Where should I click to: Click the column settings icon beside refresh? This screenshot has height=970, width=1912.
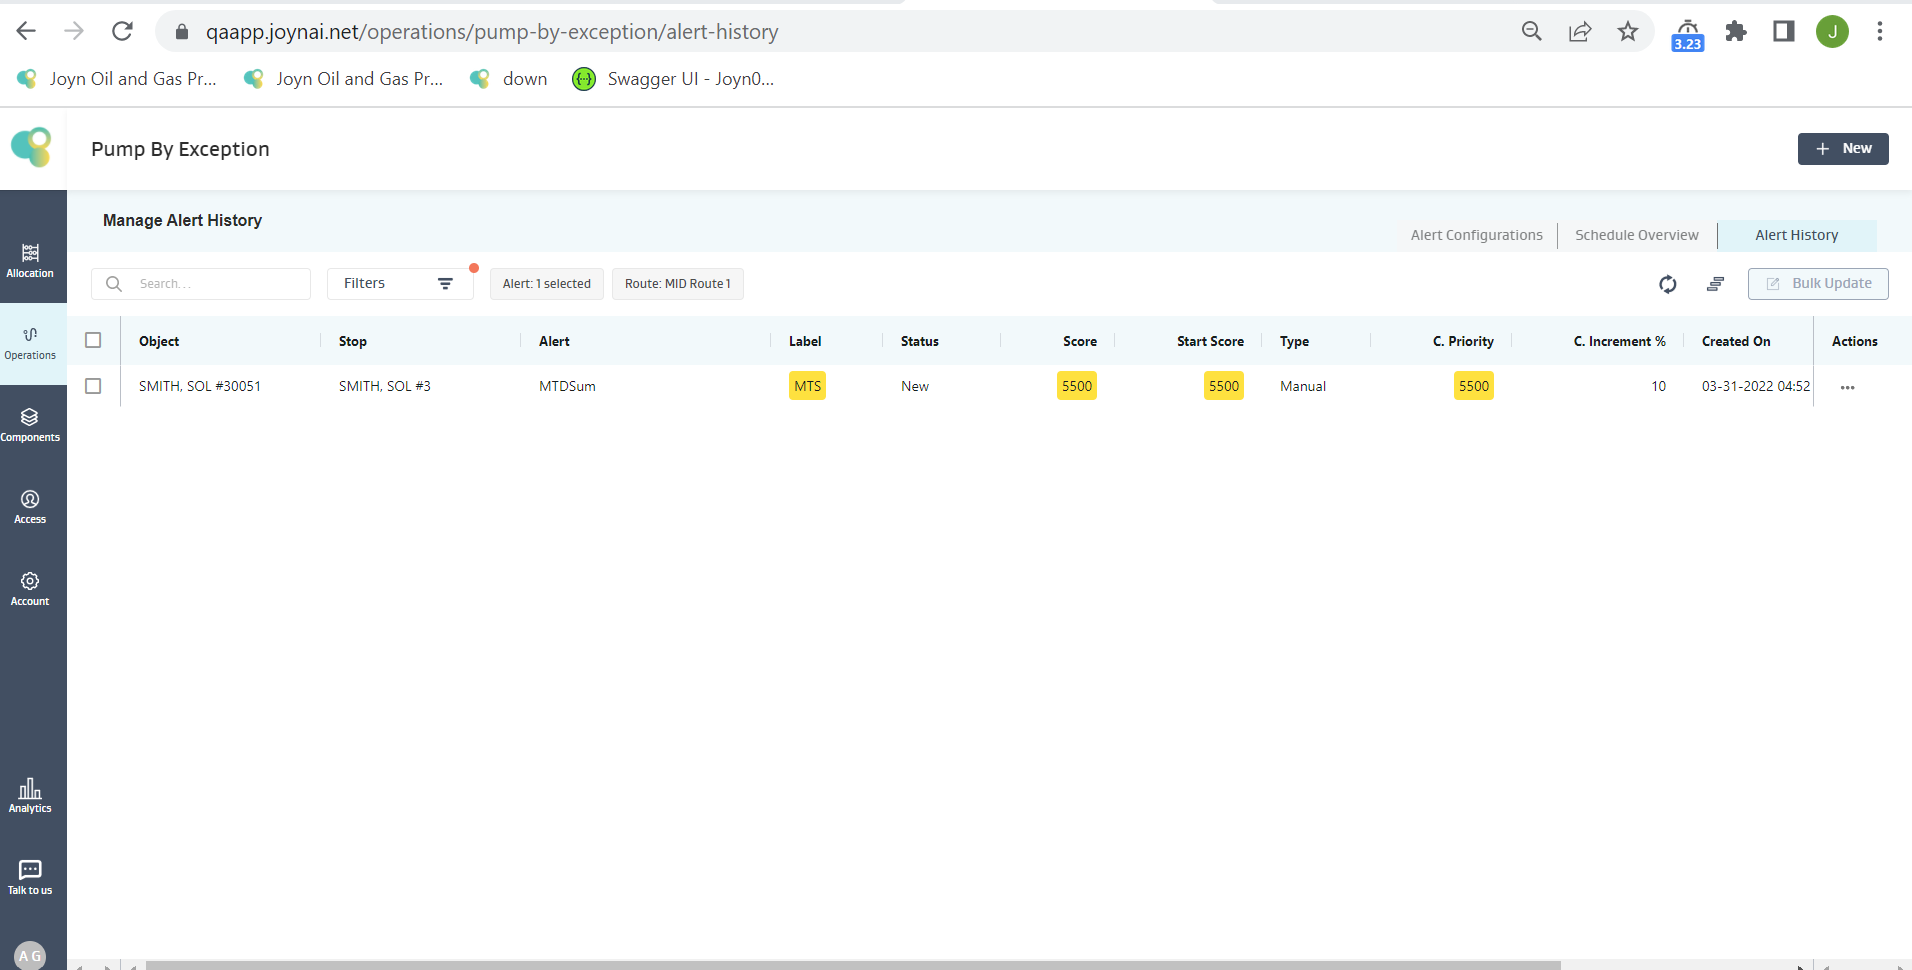click(1715, 284)
